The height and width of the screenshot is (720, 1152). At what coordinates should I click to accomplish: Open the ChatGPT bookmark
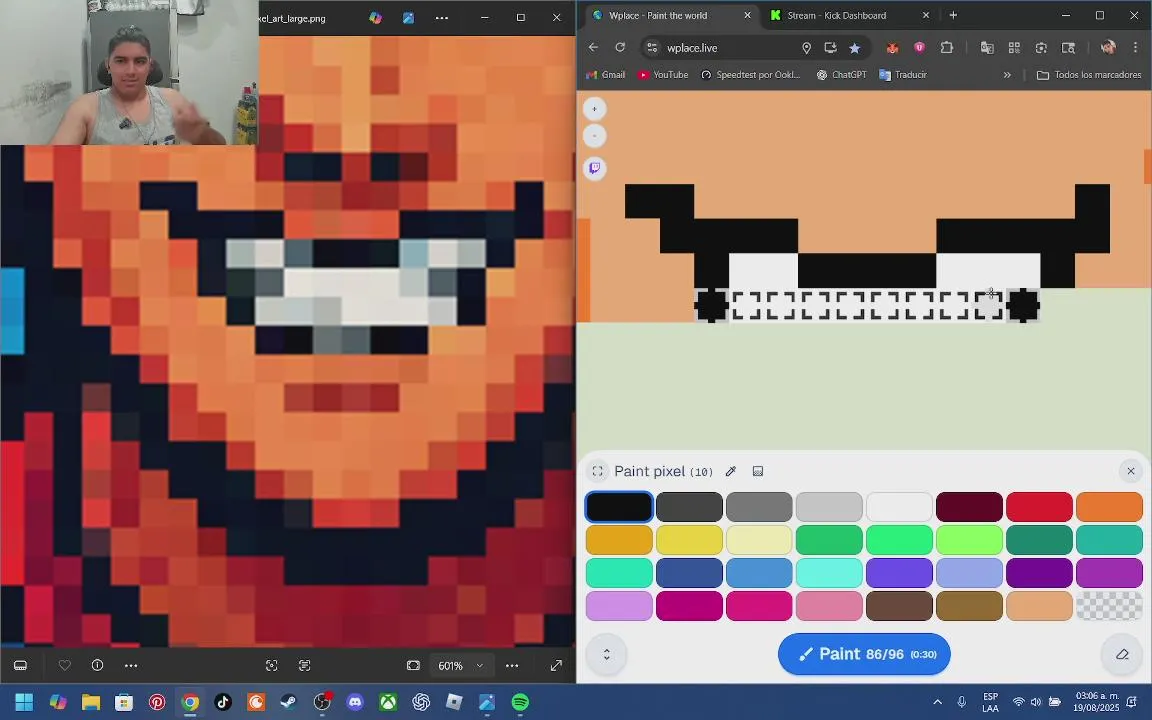[x=842, y=75]
